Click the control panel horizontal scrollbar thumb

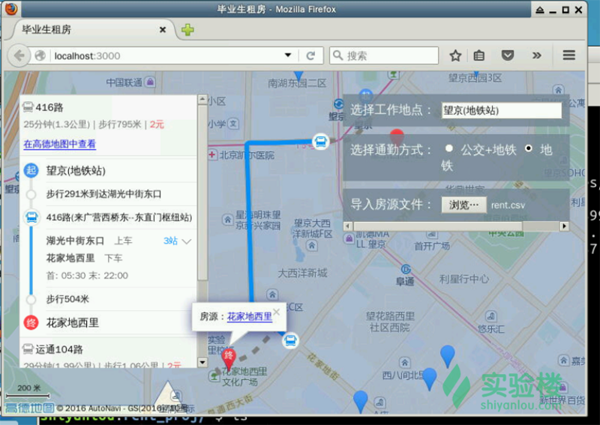[437, 226]
